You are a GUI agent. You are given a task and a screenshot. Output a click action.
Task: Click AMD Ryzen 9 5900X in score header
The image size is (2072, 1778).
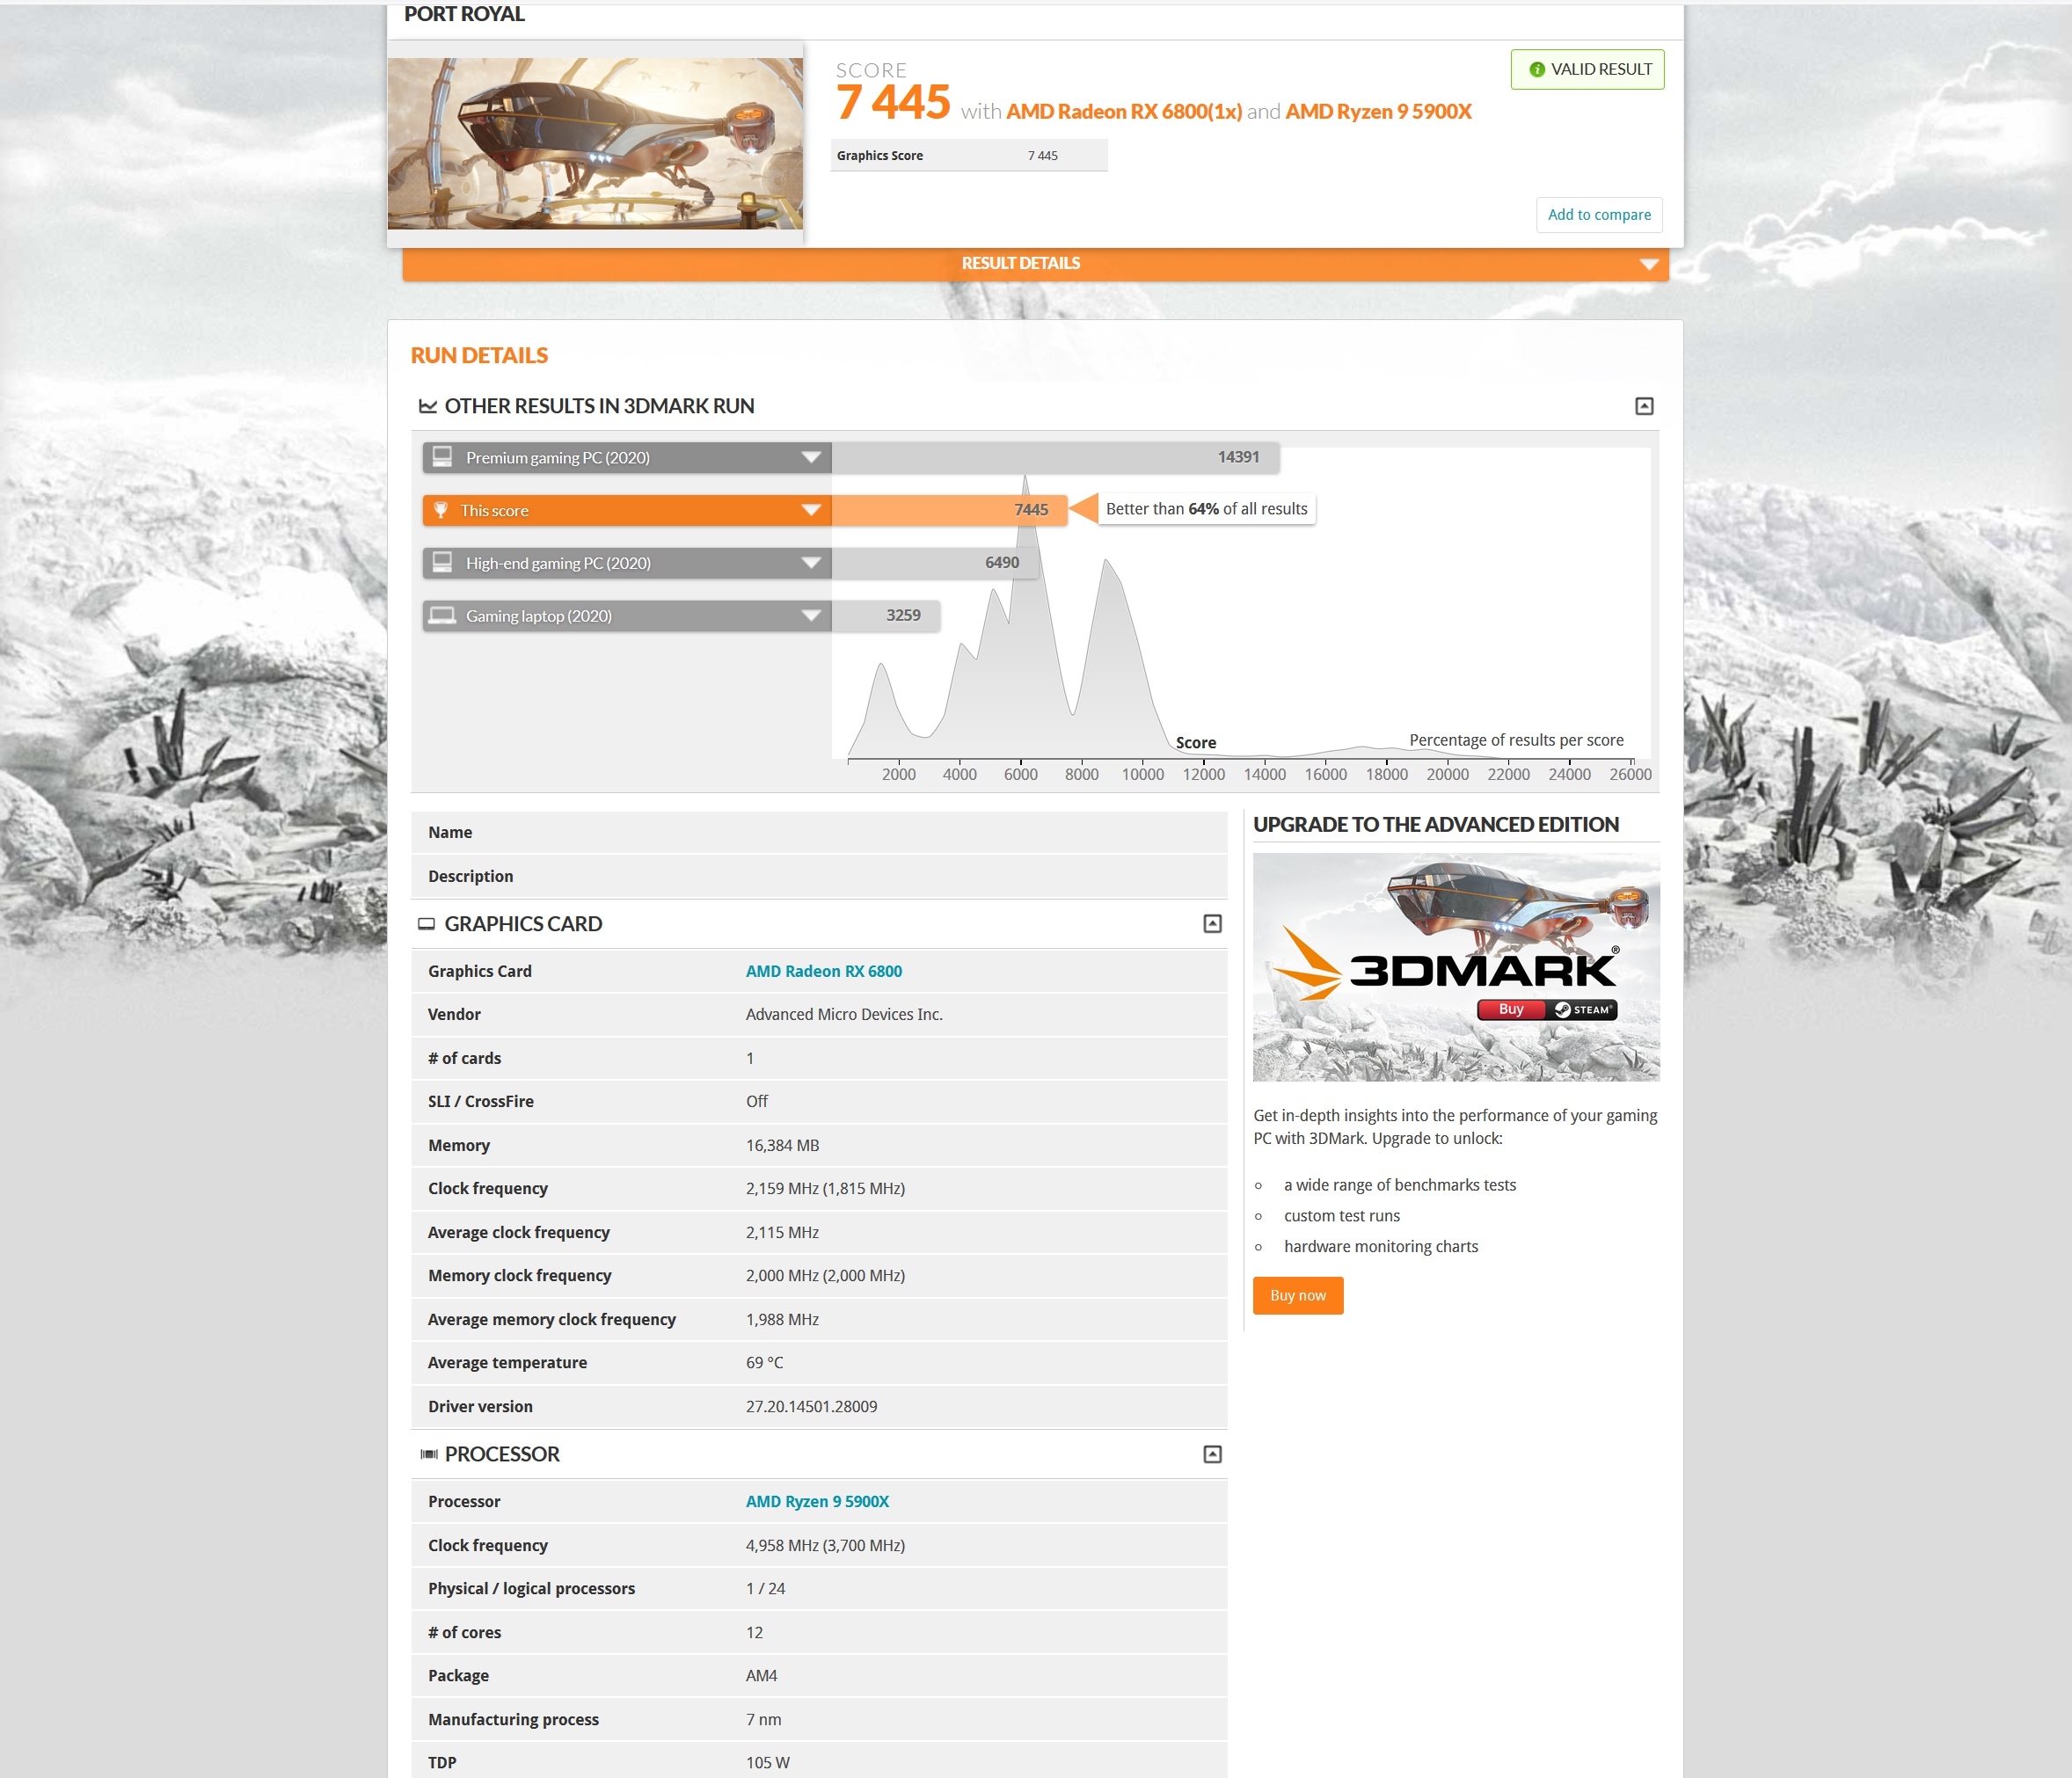click(x=1378, y=111)
